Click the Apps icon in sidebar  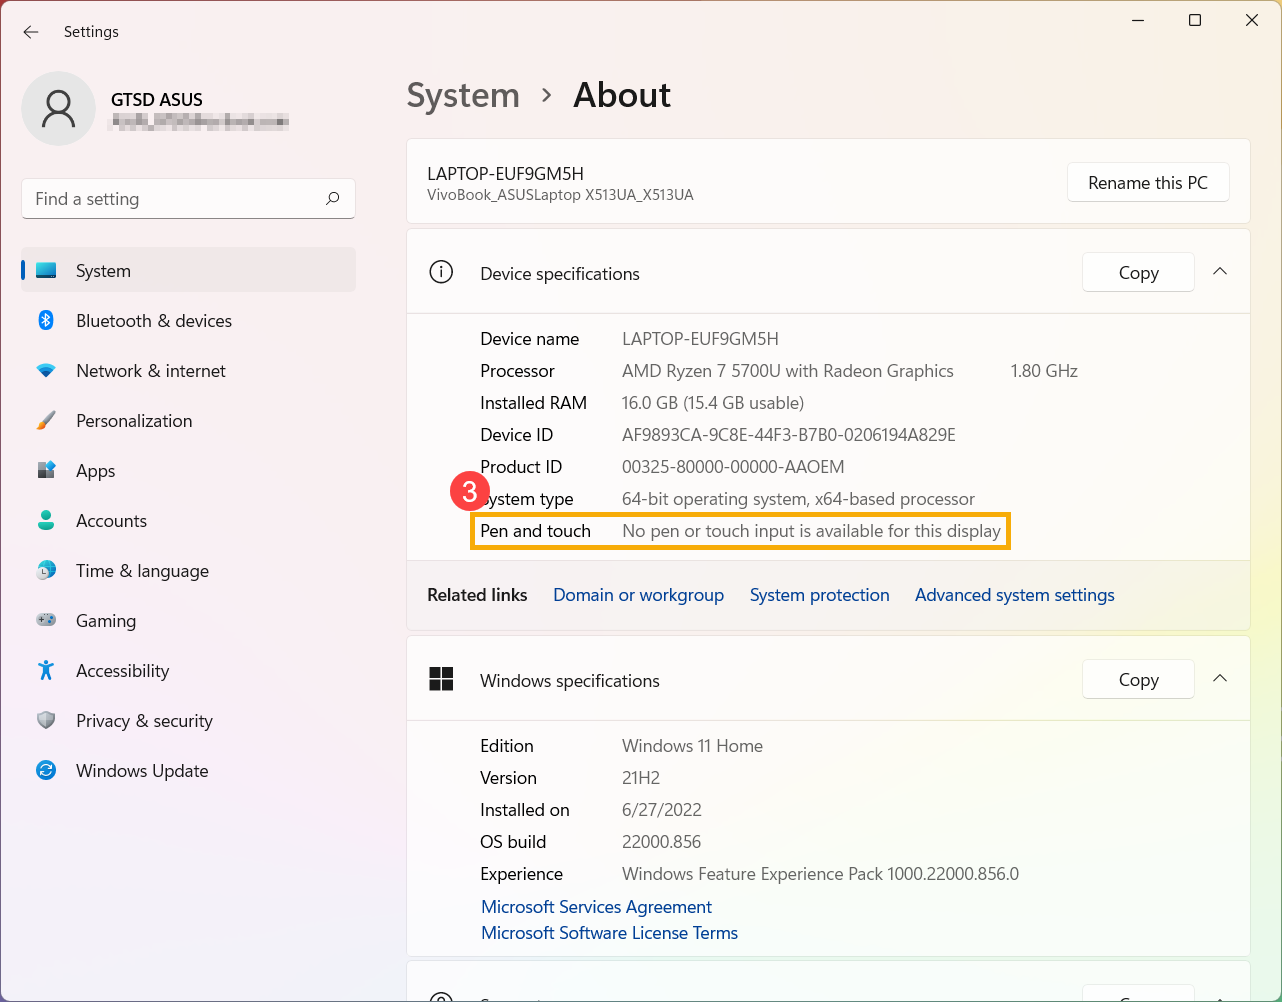coord(46,470)
